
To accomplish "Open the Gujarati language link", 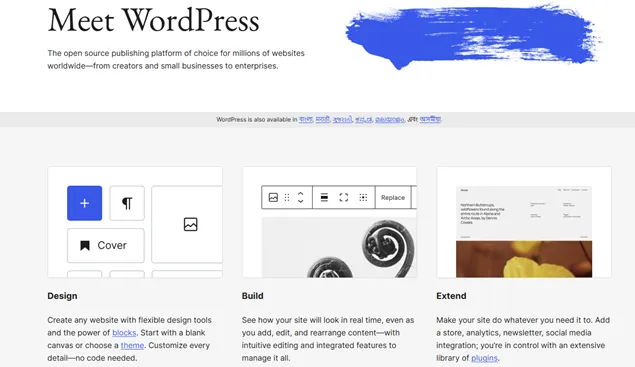I will click(343, 119).
